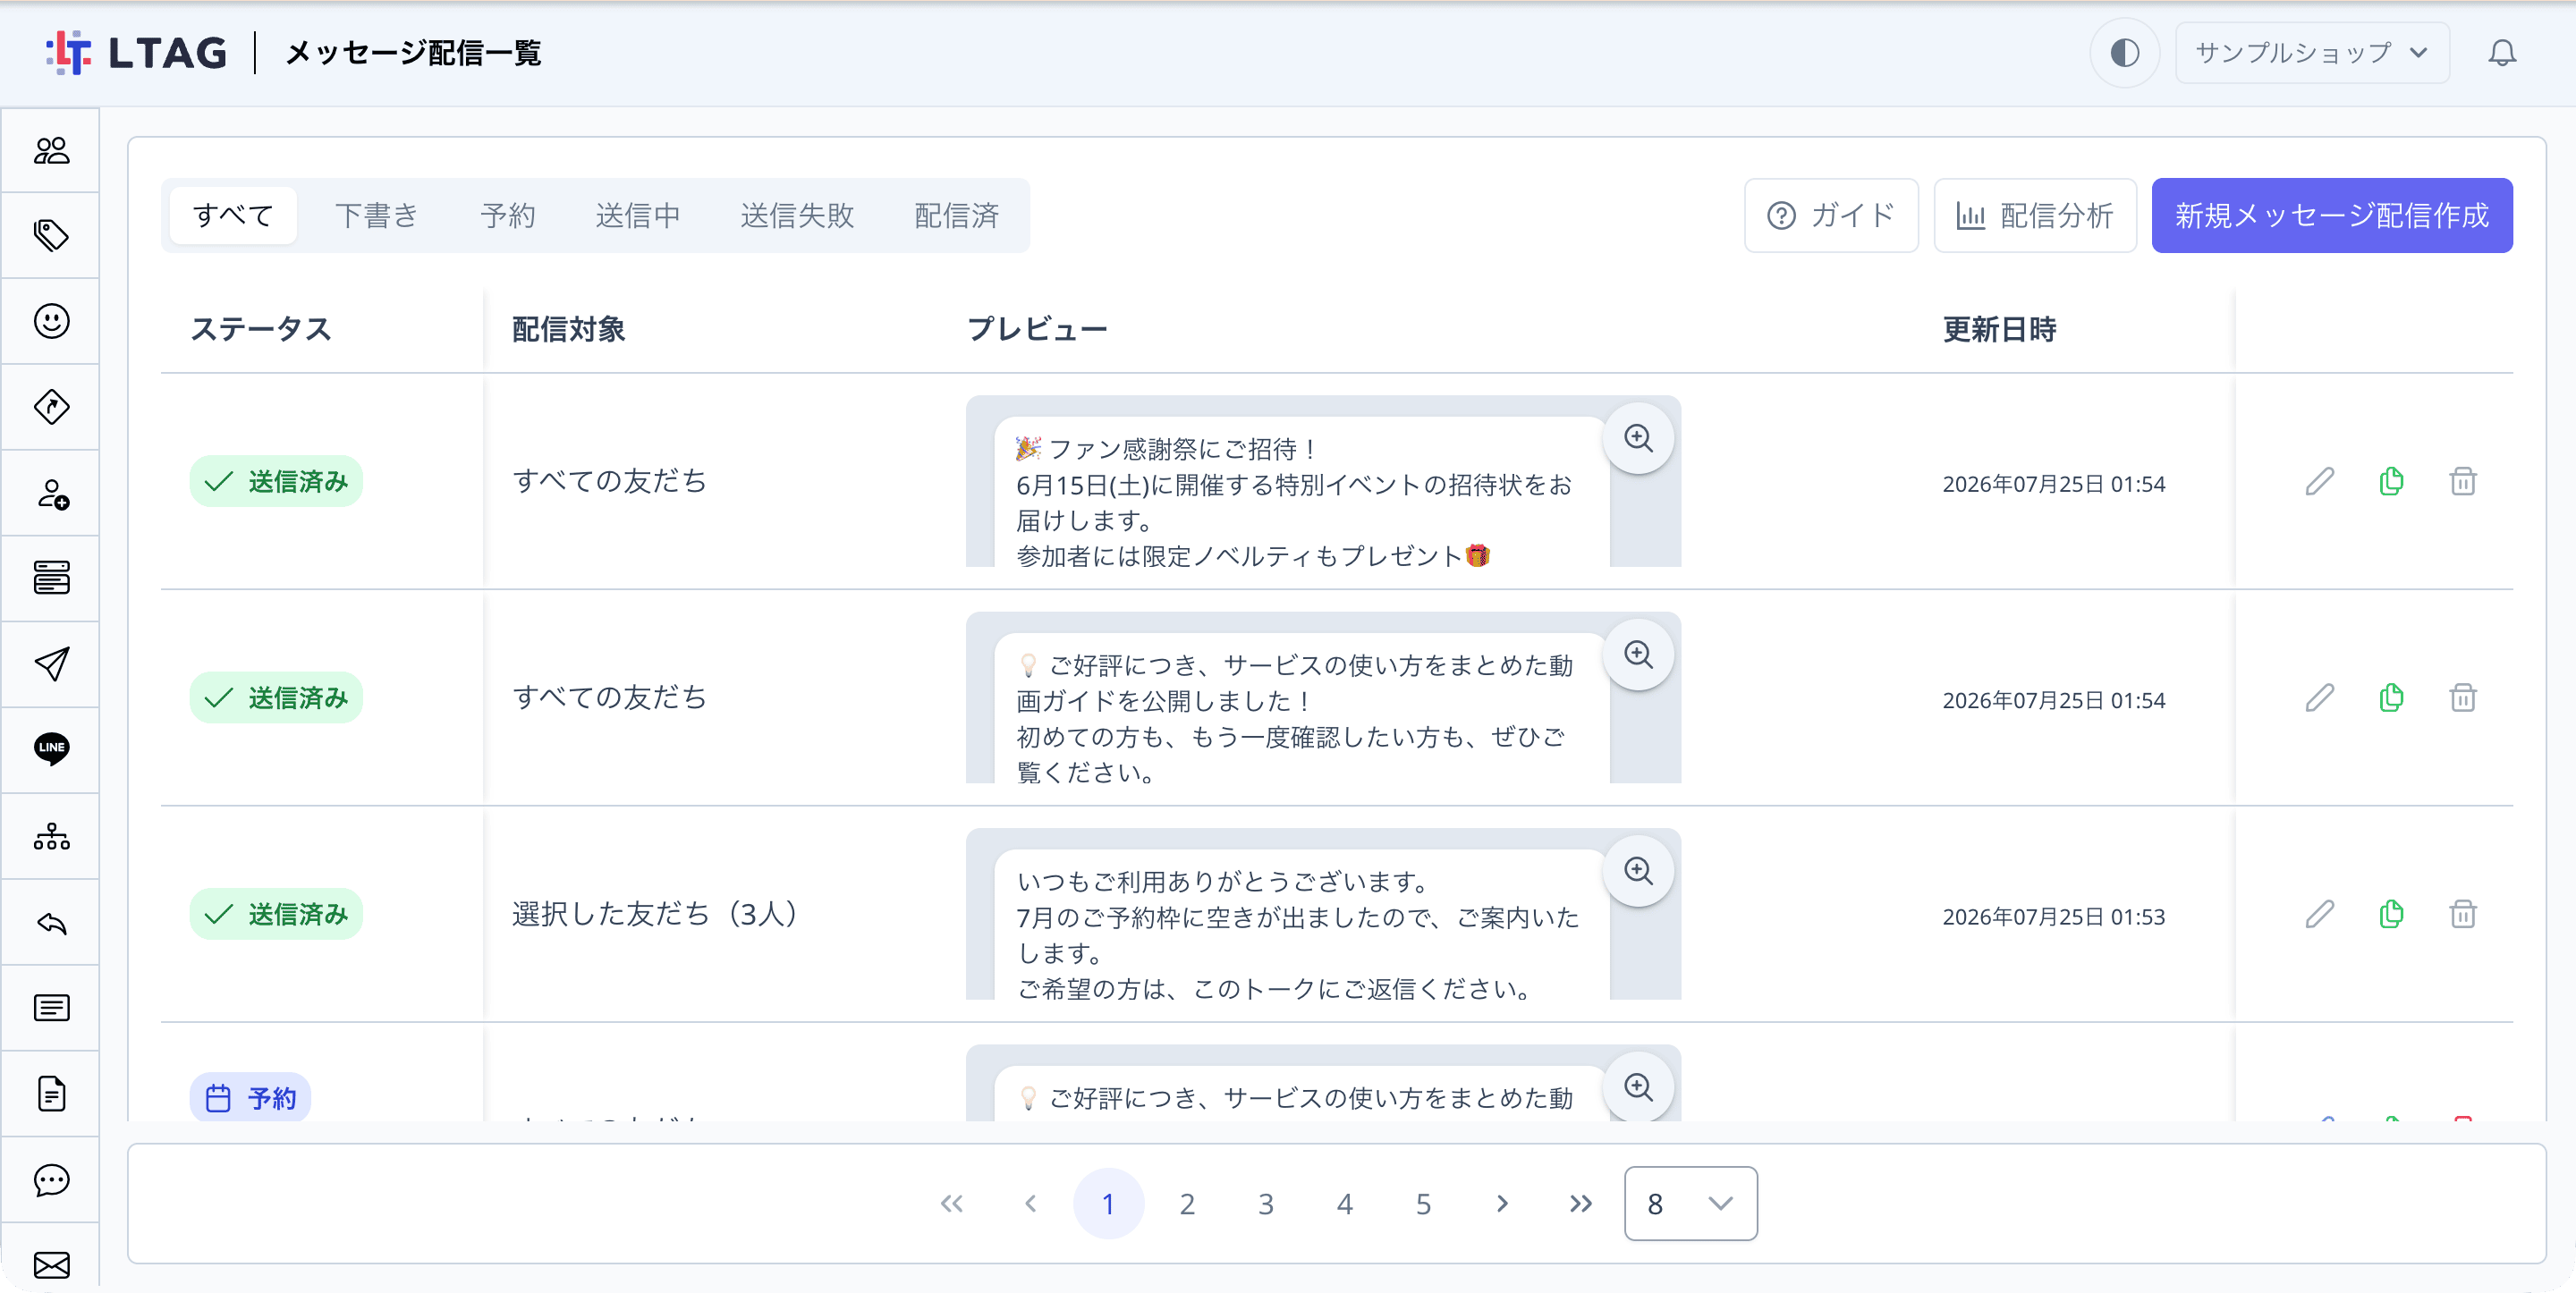The height and width of the screenshot is (1293, 2576).
Task: Toggle dark mode theme switch
Action: point(2124,53)
